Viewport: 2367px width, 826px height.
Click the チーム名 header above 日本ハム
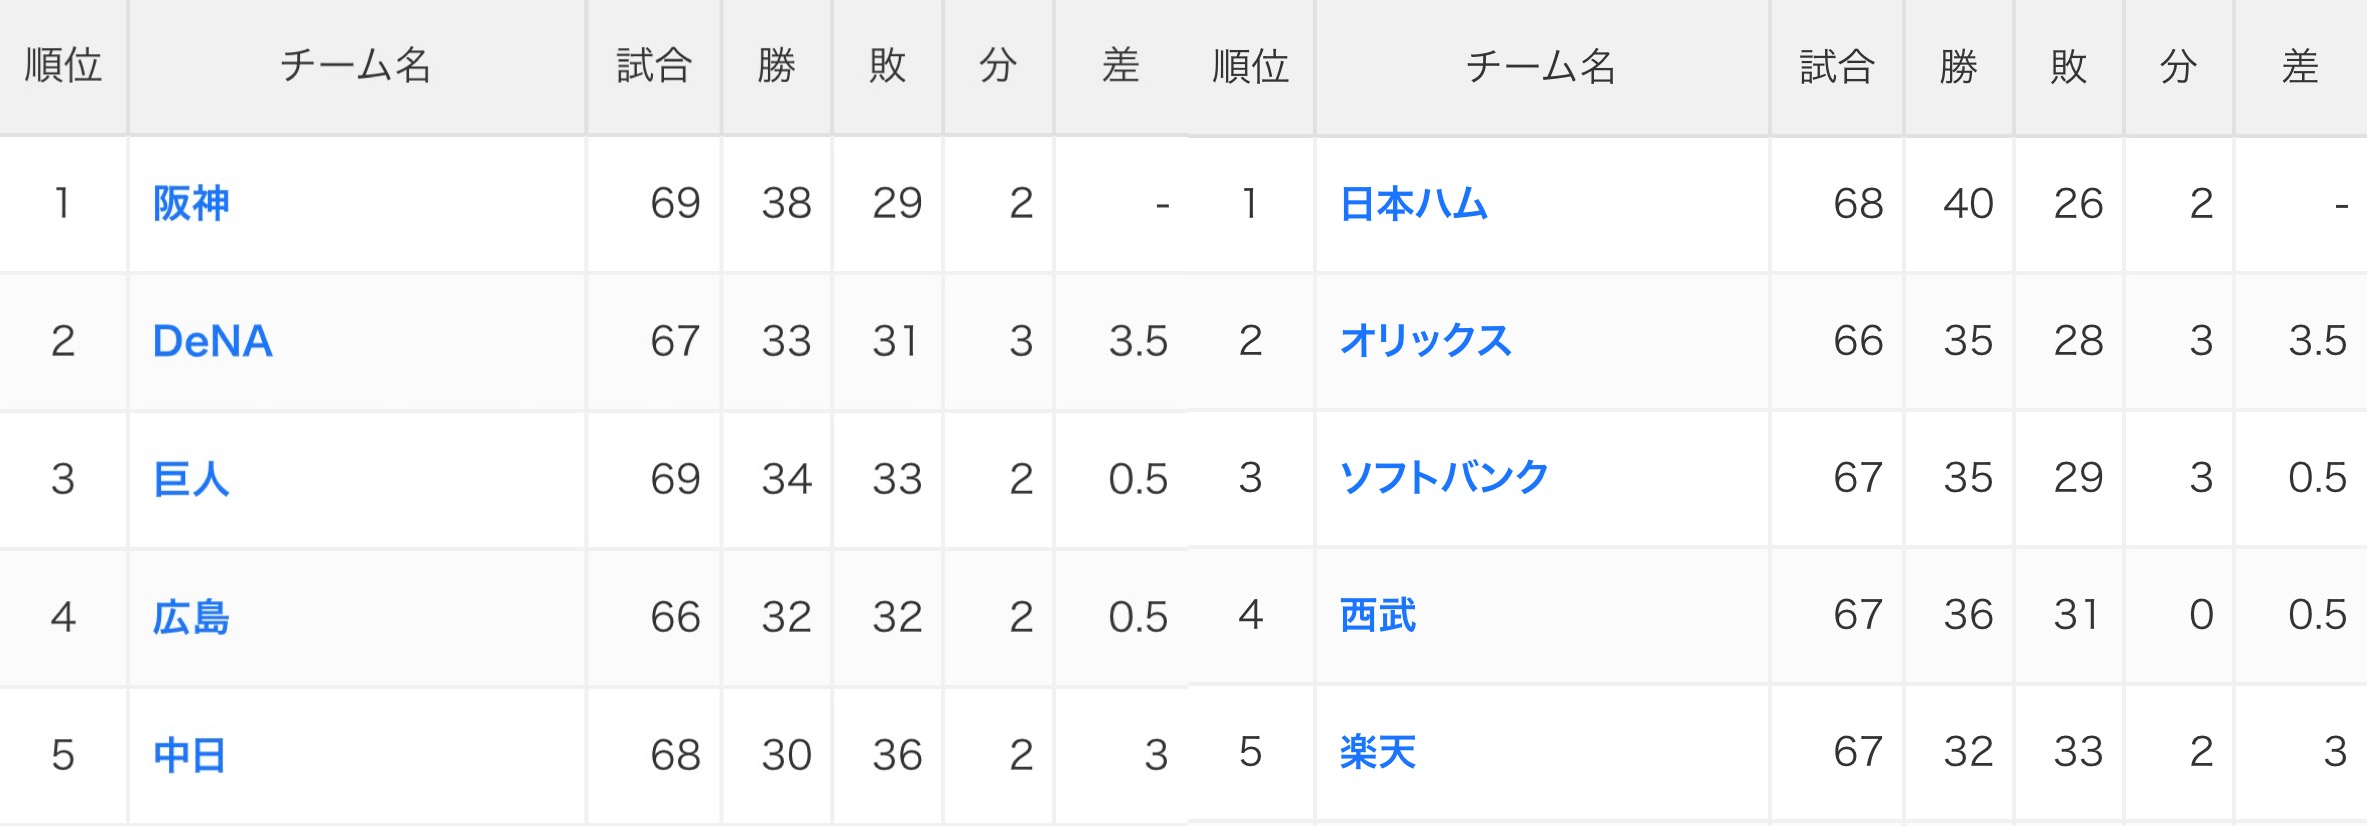click(x=1540, y=67)
